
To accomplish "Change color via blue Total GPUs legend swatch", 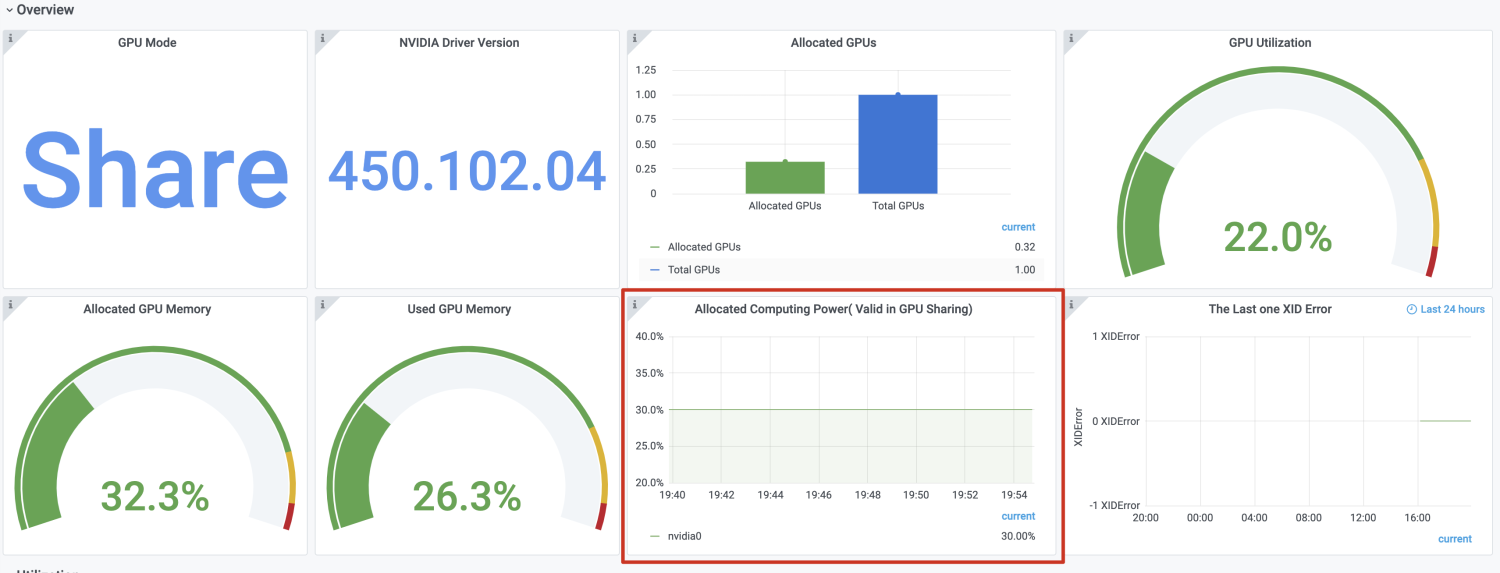I will 655,270.
